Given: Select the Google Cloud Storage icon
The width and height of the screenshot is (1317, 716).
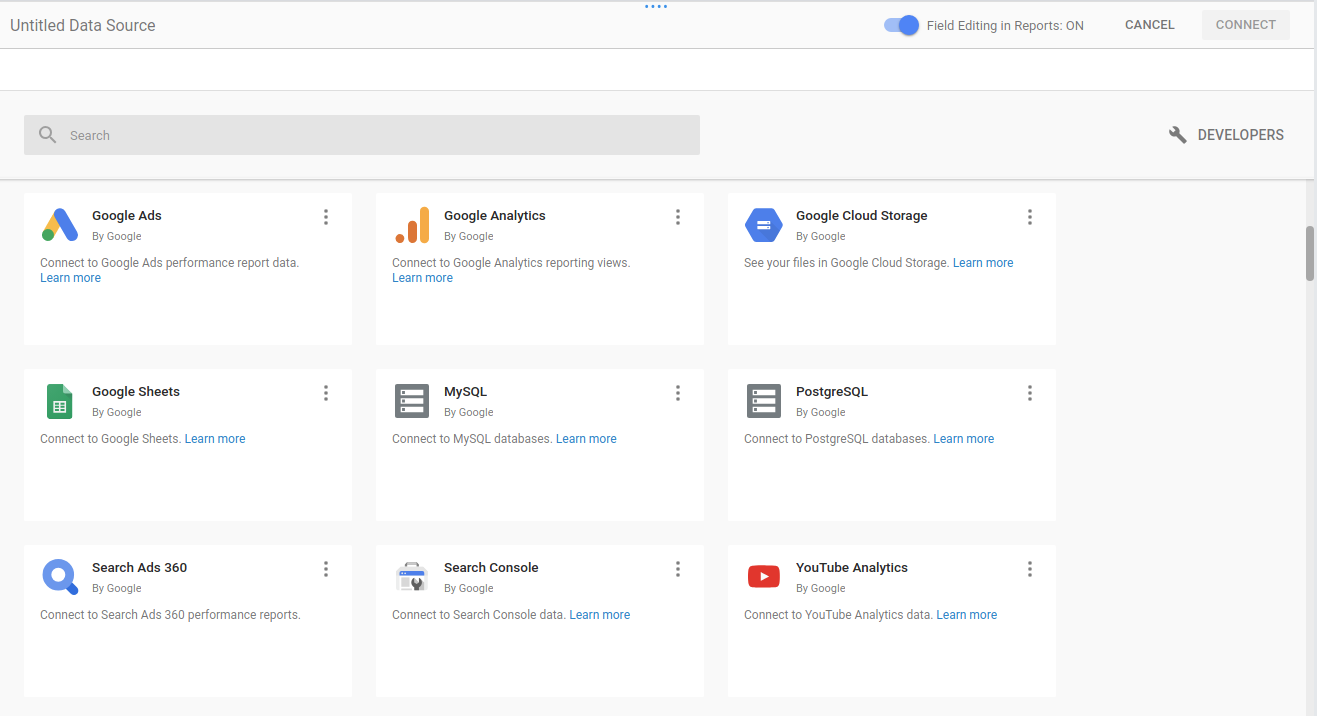Looking at the screenshot, I should point(763,224).
